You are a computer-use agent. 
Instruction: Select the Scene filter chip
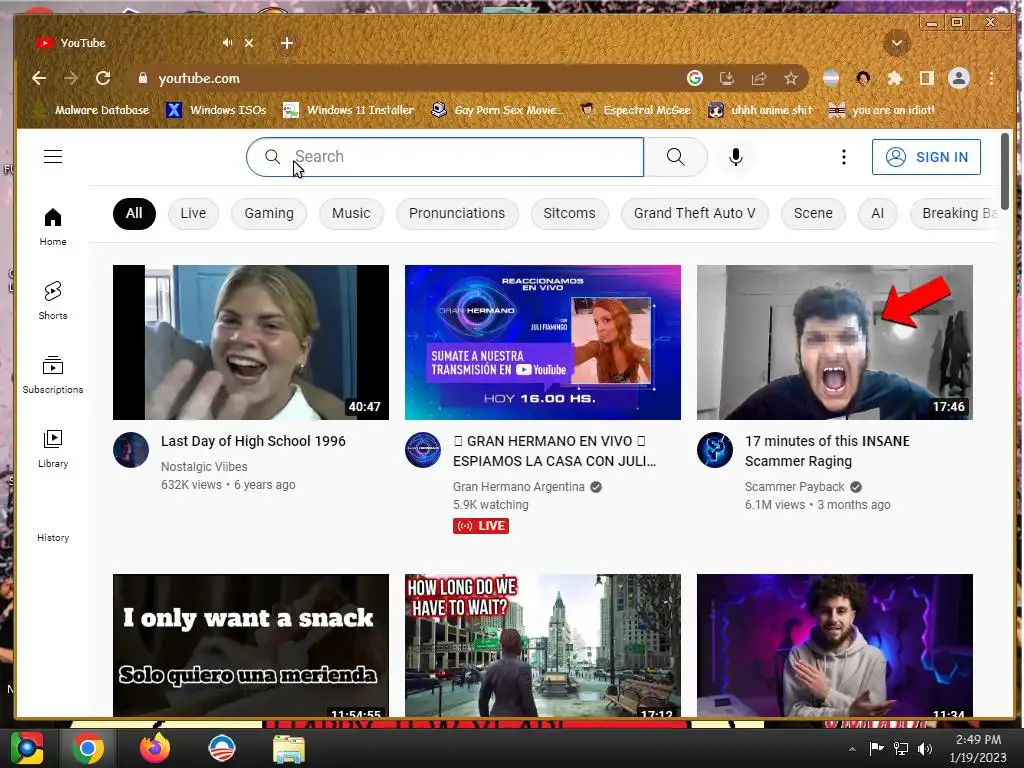point(812,214)
